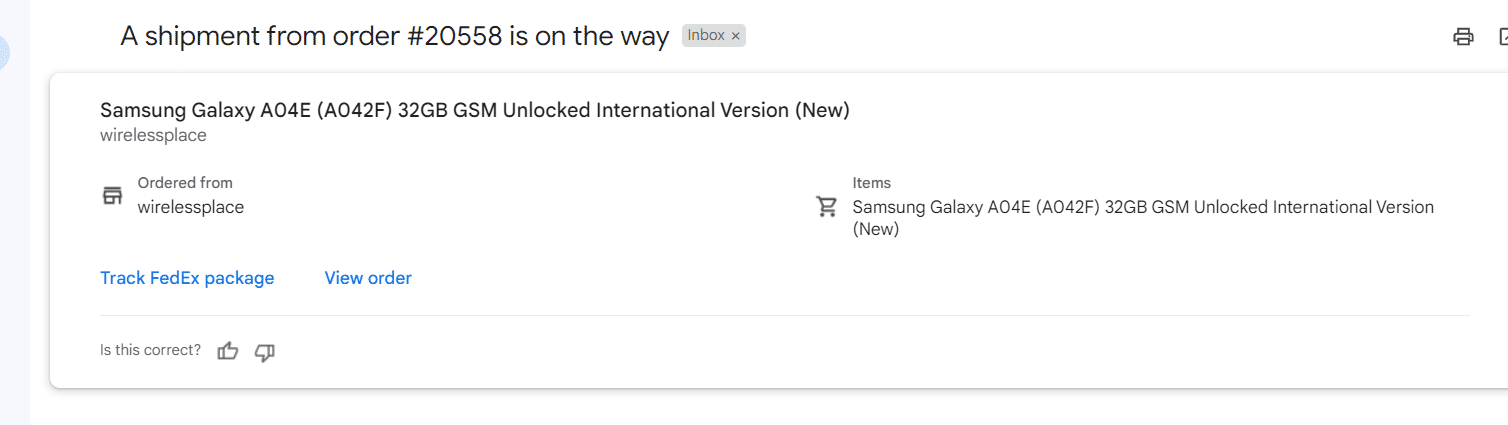Click the blue circle at the left edge
This screenshot has height=425, width=1508.
3,52
